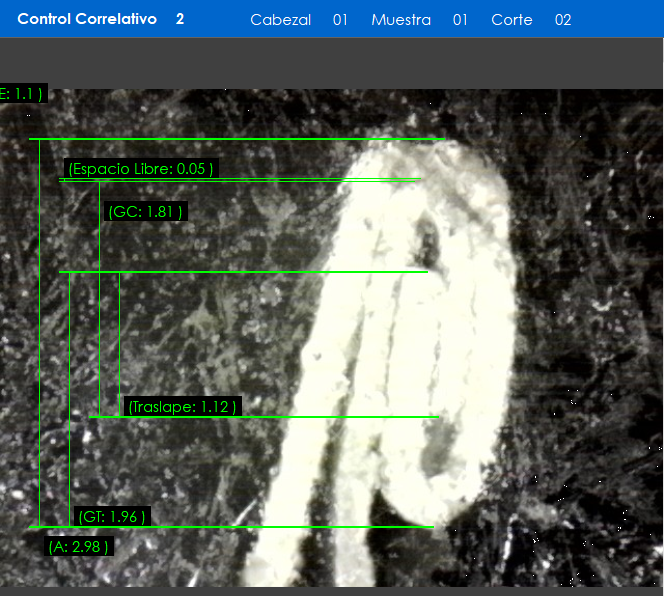Select the Muestra value 01
This screenshot has width=664, height=596.
tap(460, 20)
